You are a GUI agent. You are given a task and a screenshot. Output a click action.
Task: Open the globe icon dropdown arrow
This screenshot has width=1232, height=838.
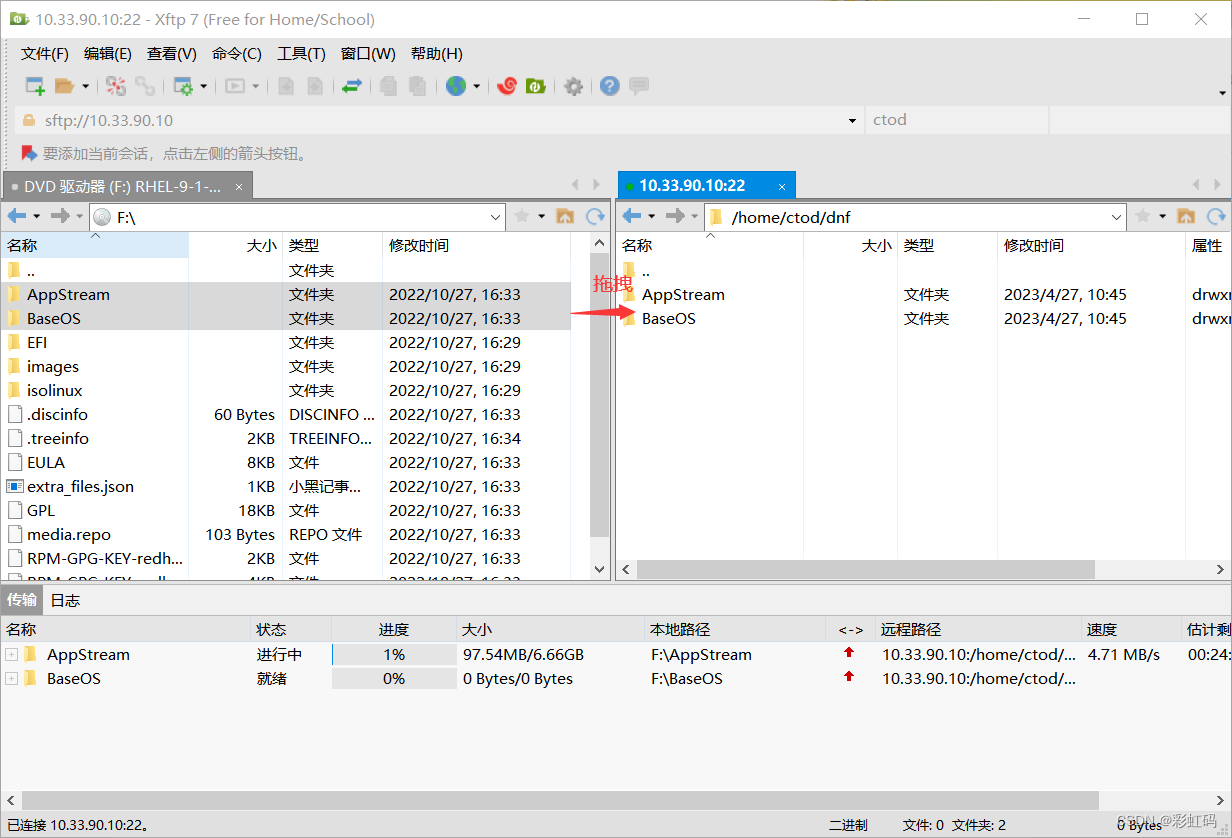click(477, 87)
